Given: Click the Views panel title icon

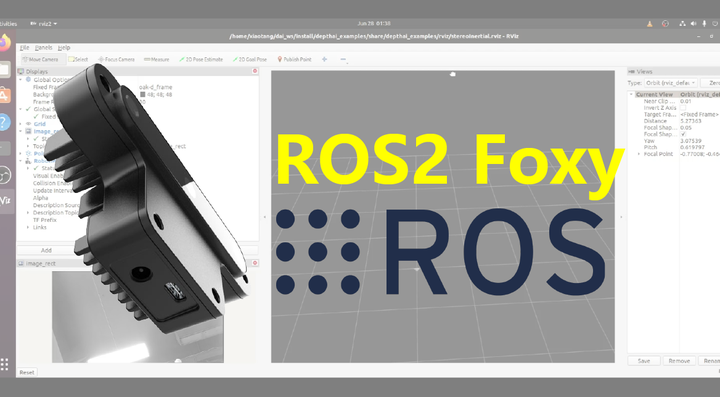Looking at the screenshot, I should click(x=631, y=72).
